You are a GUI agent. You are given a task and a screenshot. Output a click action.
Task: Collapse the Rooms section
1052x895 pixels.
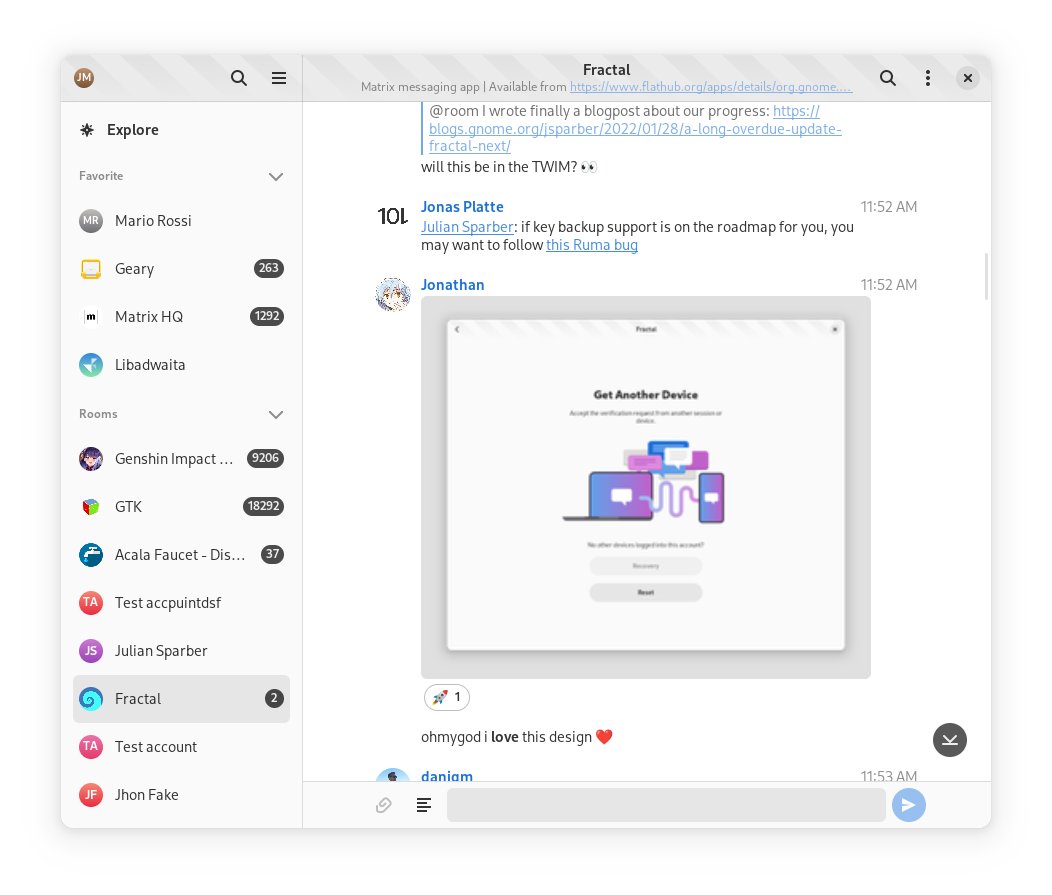click(276, 414)
